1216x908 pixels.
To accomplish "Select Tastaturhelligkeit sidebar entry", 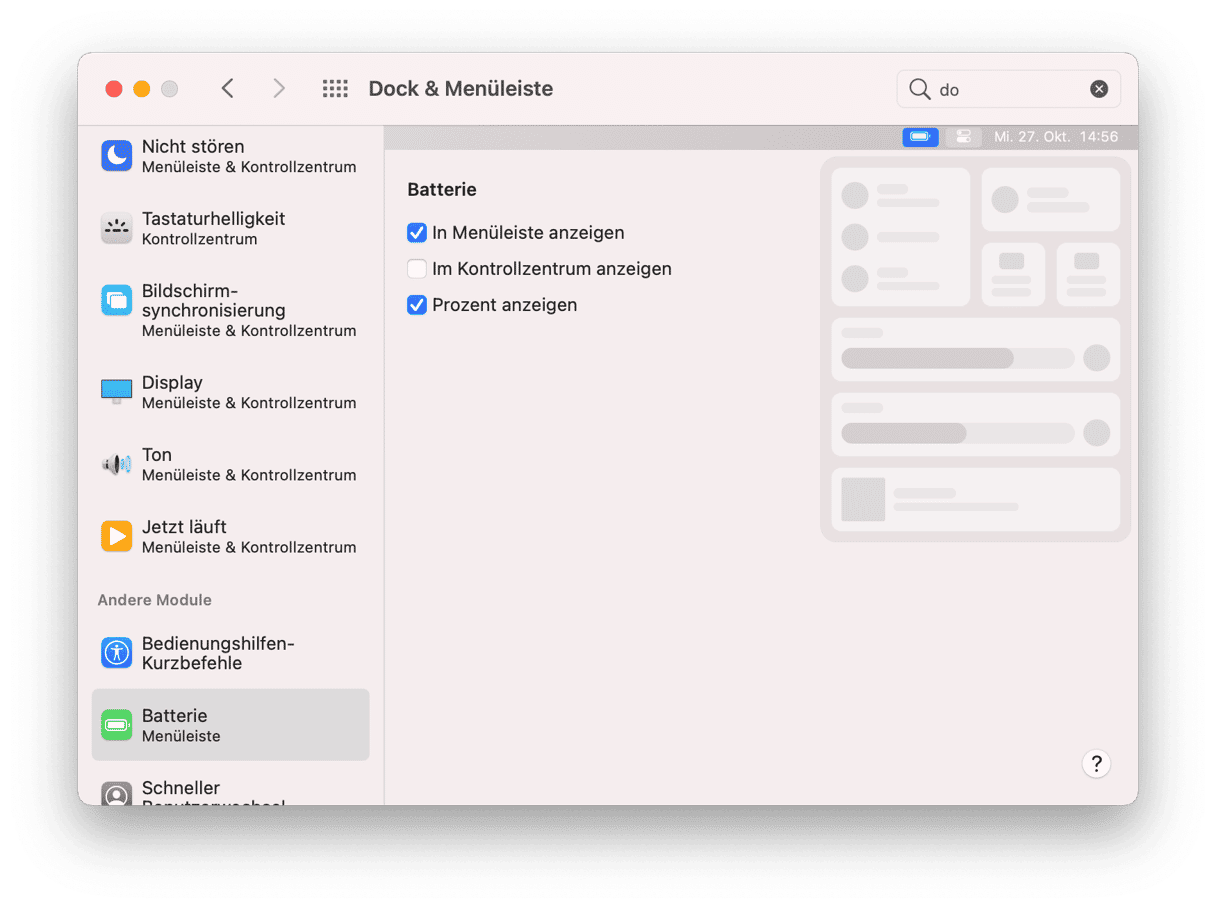I will 230,228.
